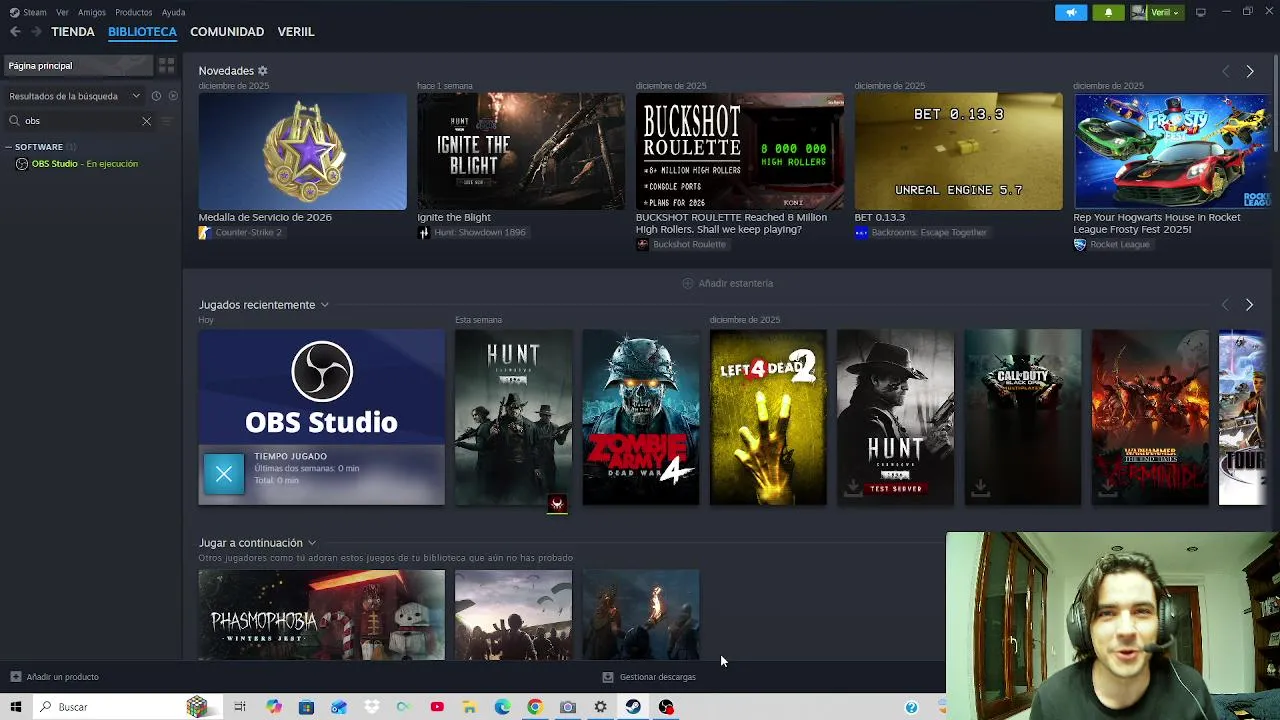This screenshot has width=1280, height=720.
Task: Go forward with the navigation arrow
Action: coord(36,32)
